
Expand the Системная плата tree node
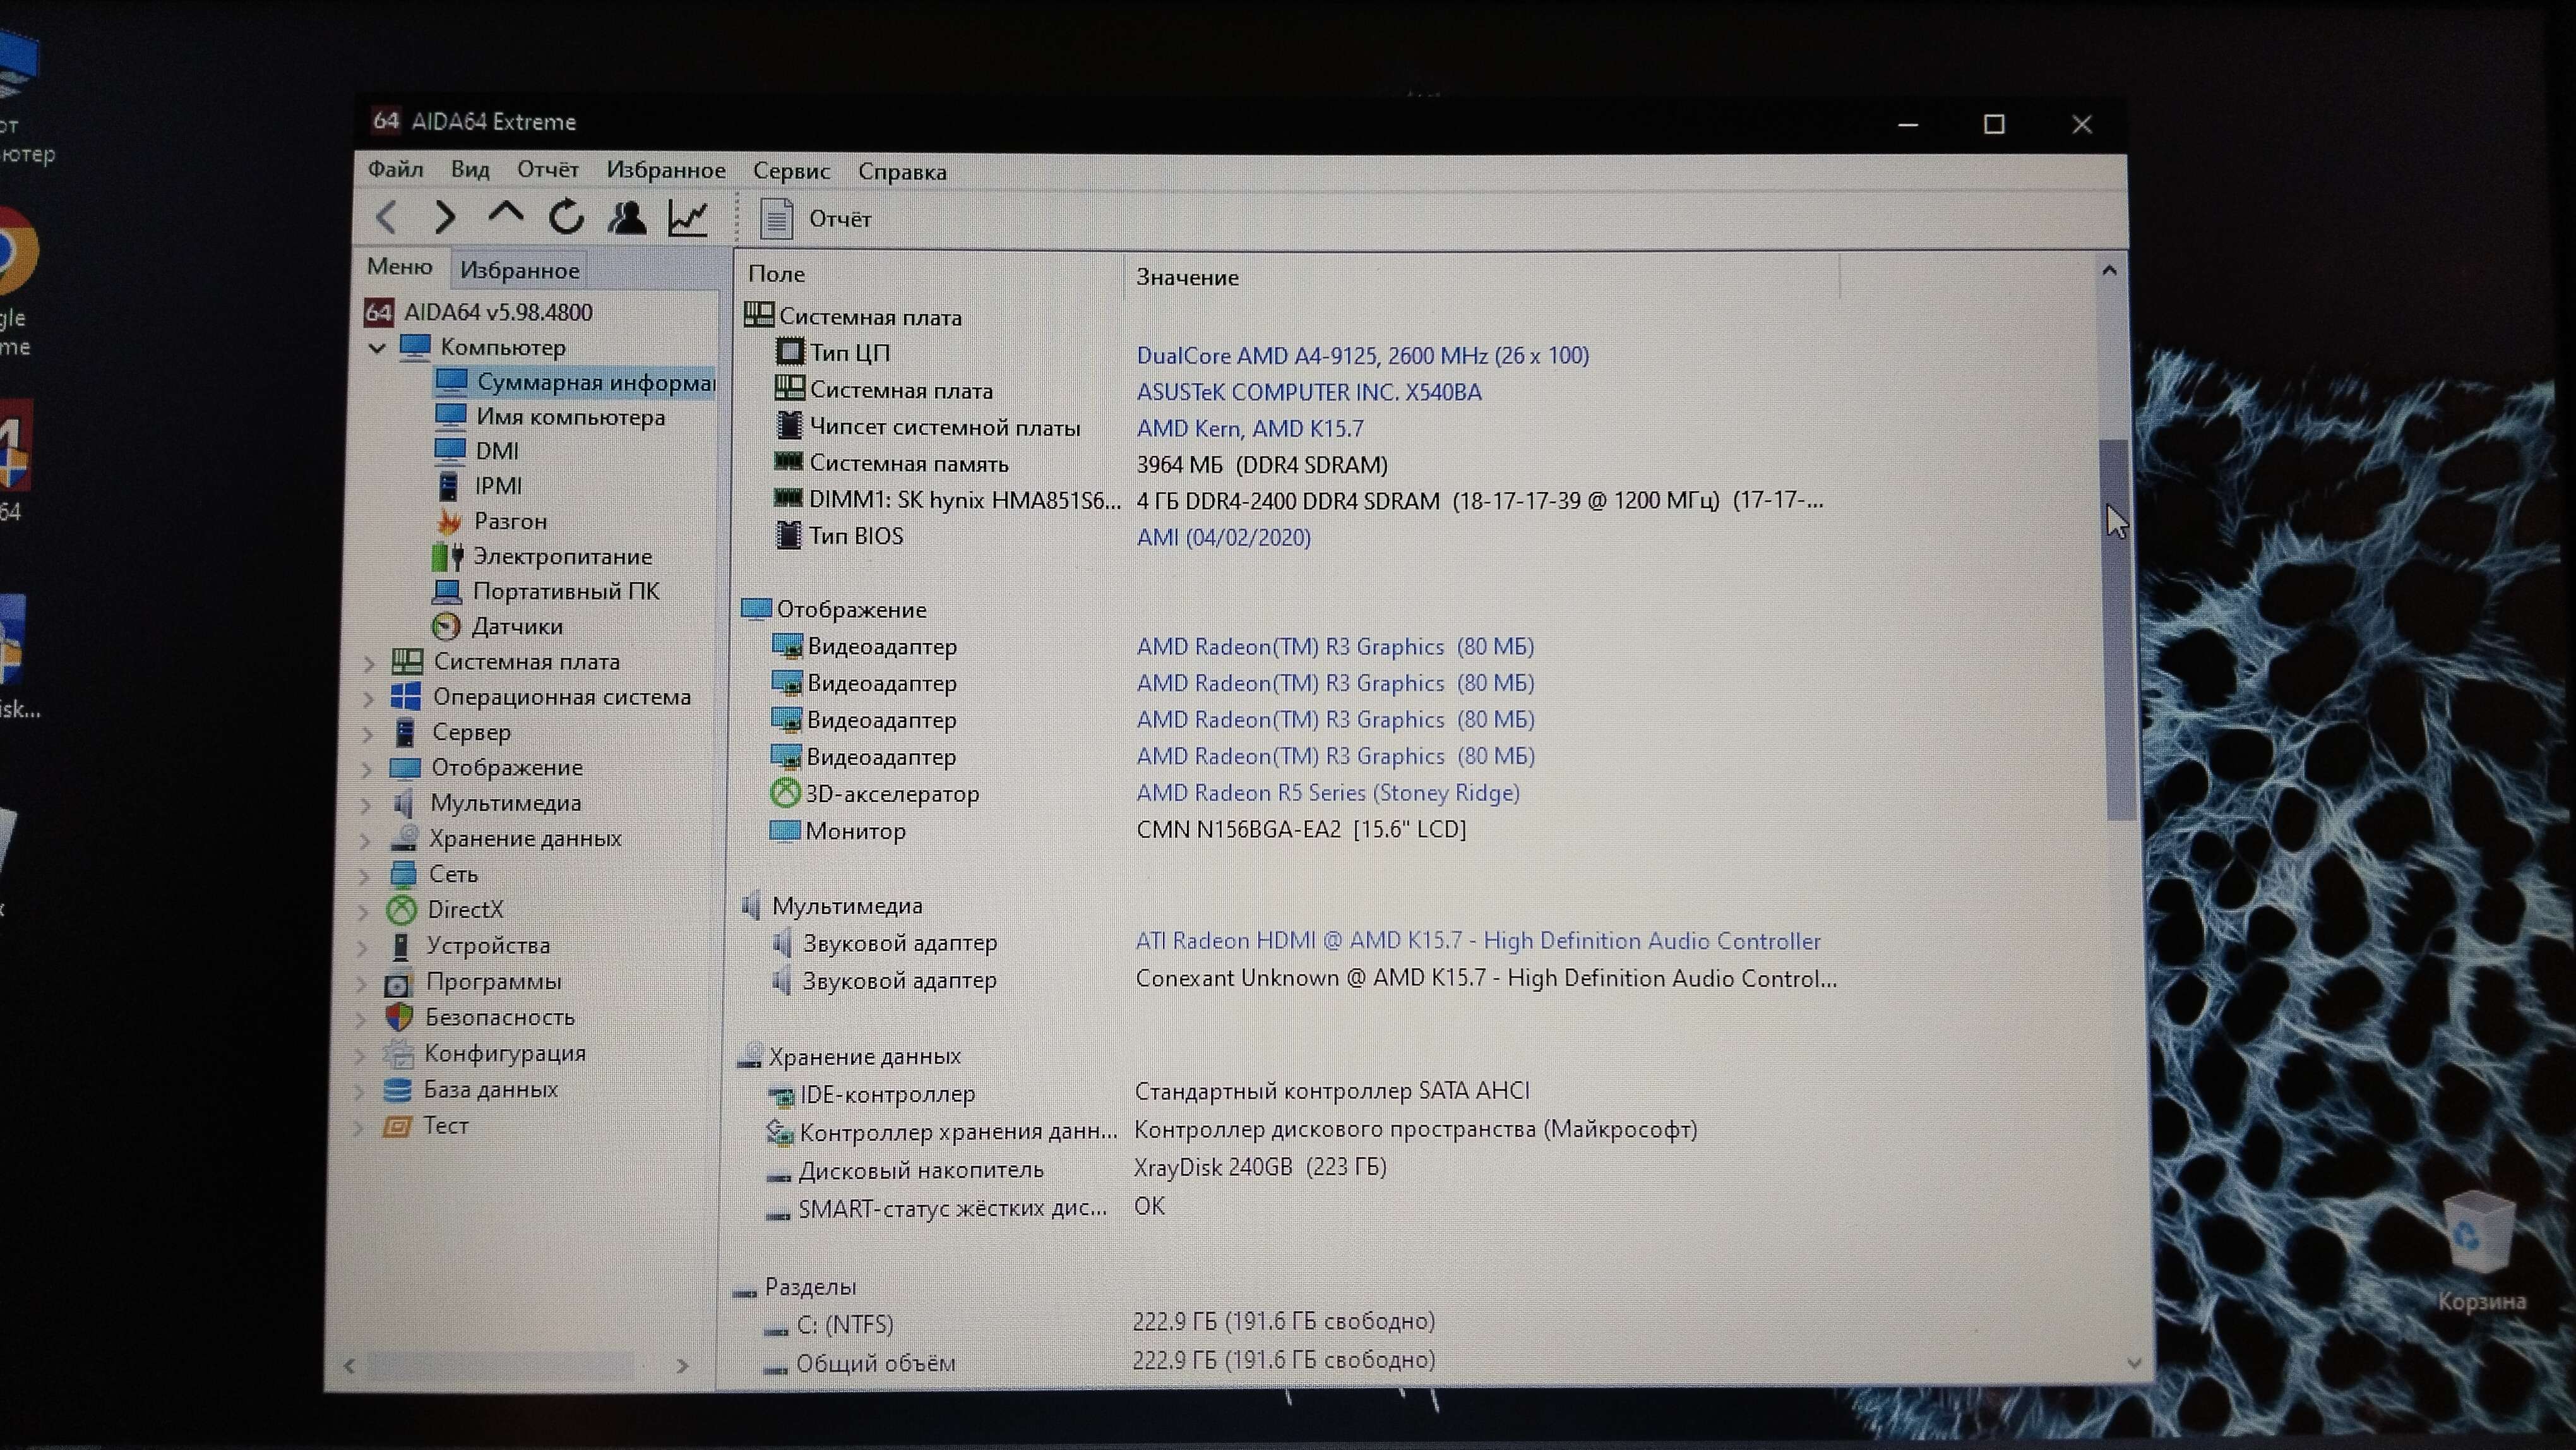pos(369,662)
